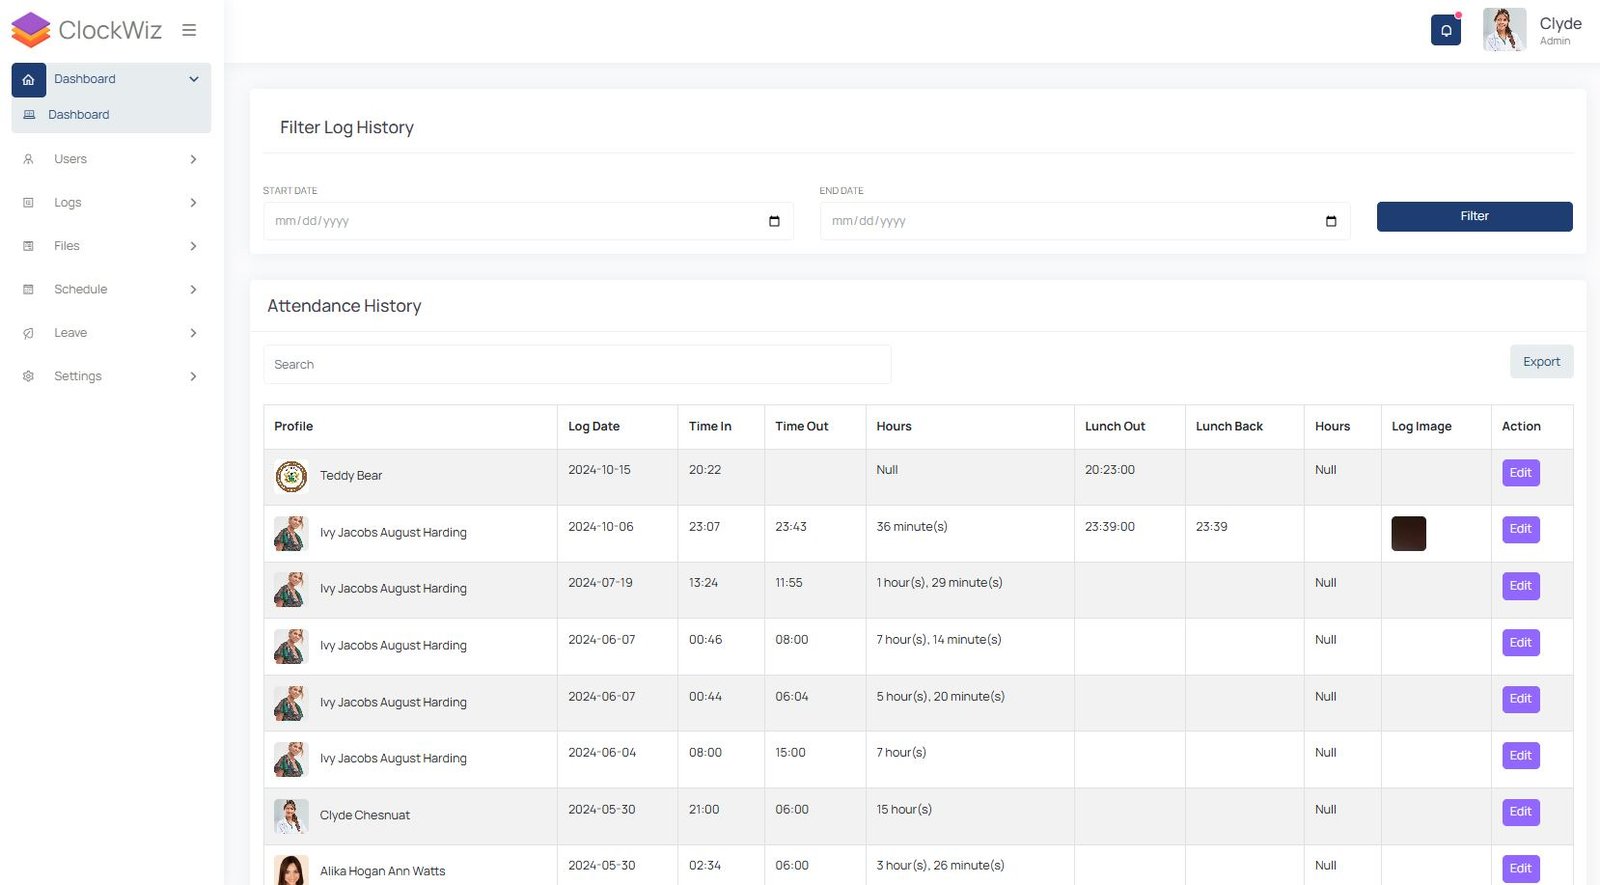Click Teddy Bear's profile picture
Screen dimensions: 1600x885
pos(291,477)
